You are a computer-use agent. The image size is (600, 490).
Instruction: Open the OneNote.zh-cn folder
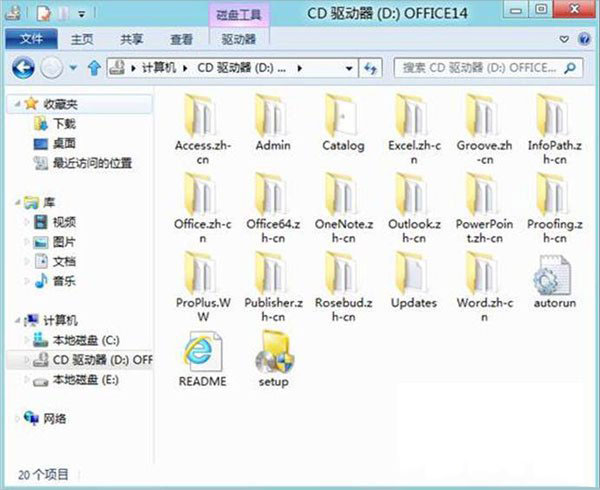coord(343,208)
